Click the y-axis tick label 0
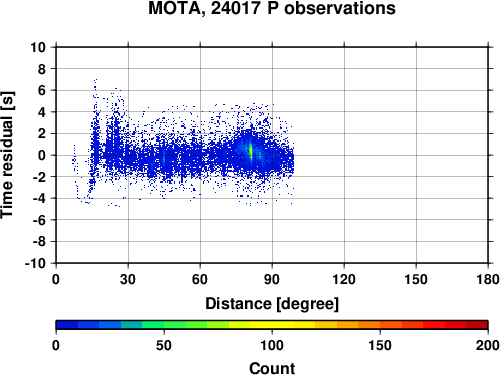The height and width of the screenshot is (375, 500). [42, 155]
